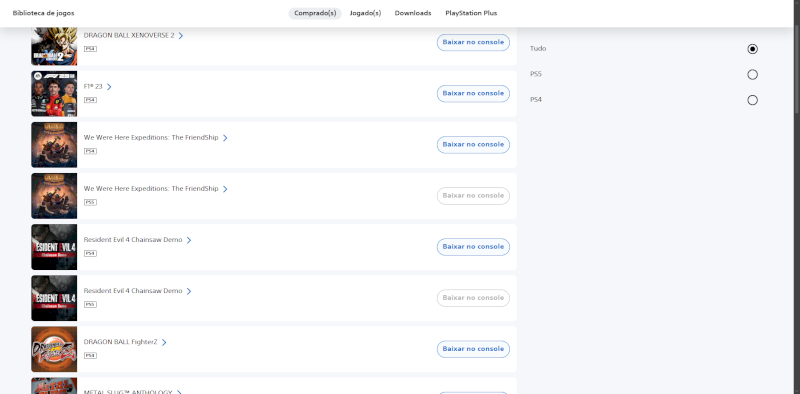Download DRAGON BALL XENOVERSE 2 with Baixar no console
Image resolution: width=800 pixels, height=394 pixels.
point(473,42)
